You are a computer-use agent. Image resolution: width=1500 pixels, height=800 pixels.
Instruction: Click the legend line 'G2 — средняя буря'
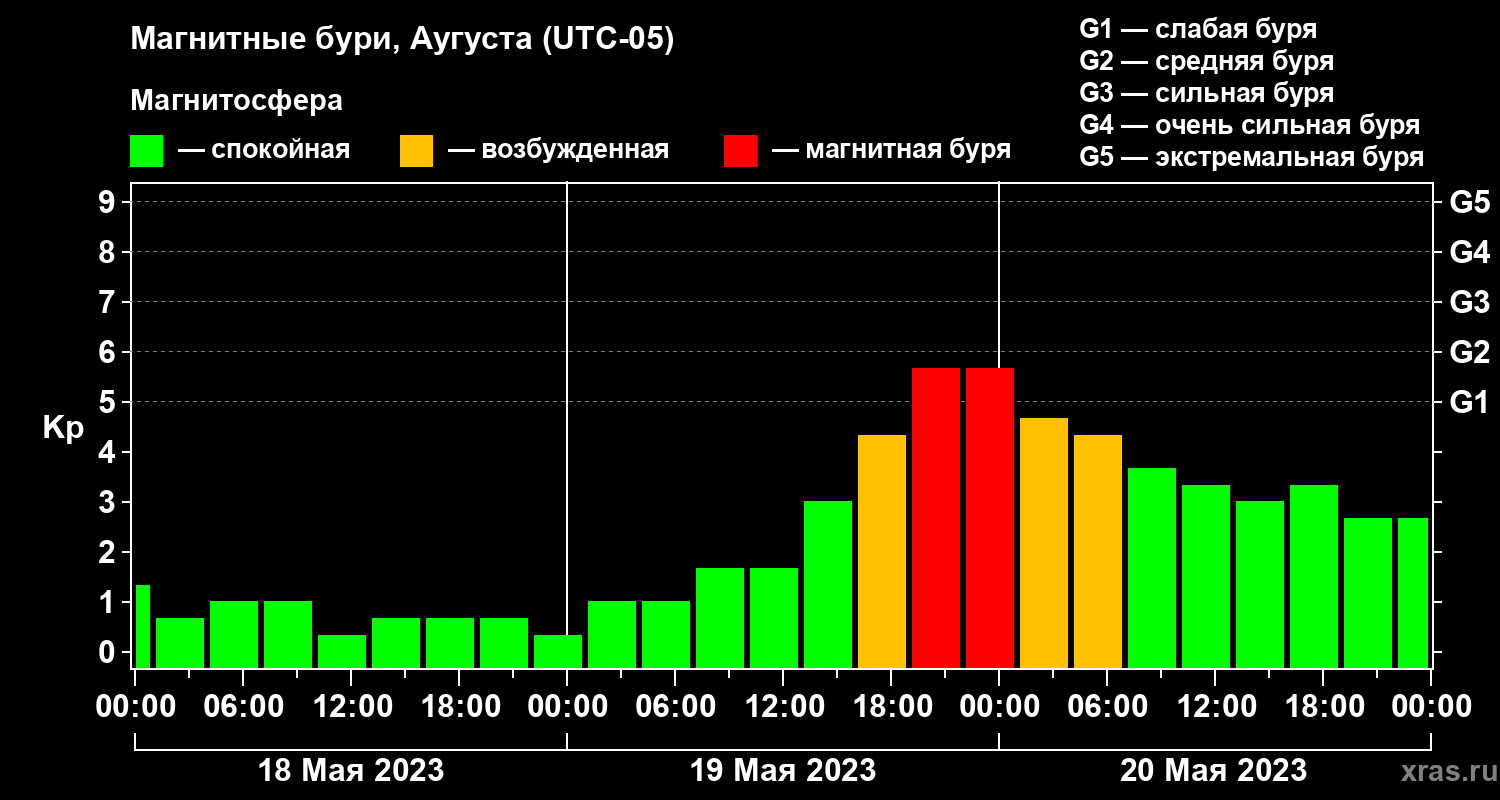pyautogui.click(x=1207, y=61)
